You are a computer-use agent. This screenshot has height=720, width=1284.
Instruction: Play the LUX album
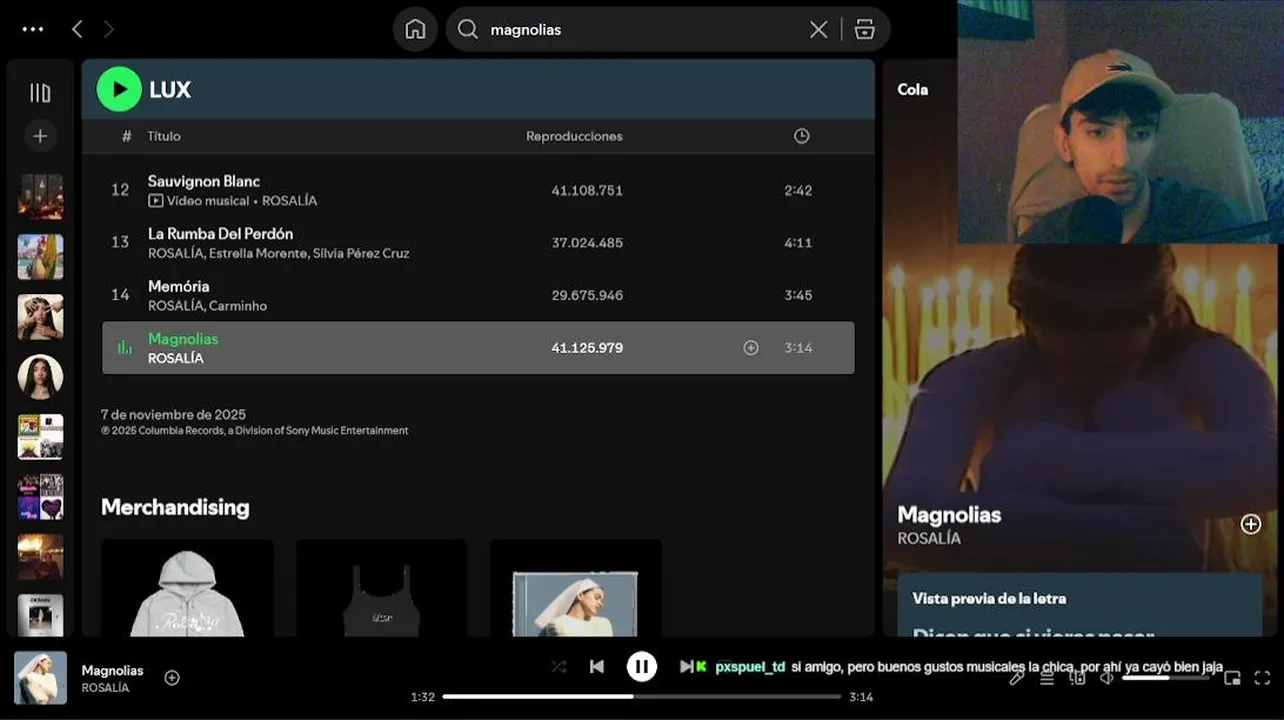[119, 89]
